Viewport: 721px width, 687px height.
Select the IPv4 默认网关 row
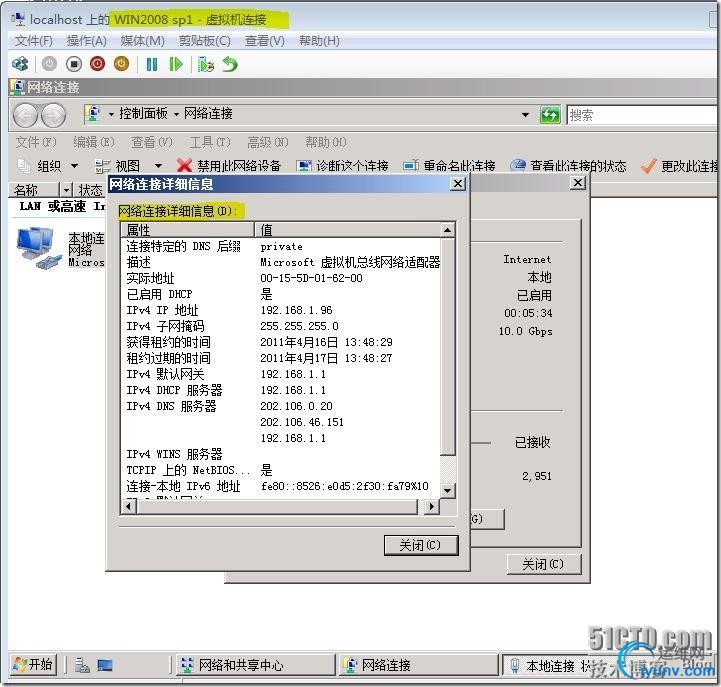coord(281,374)
